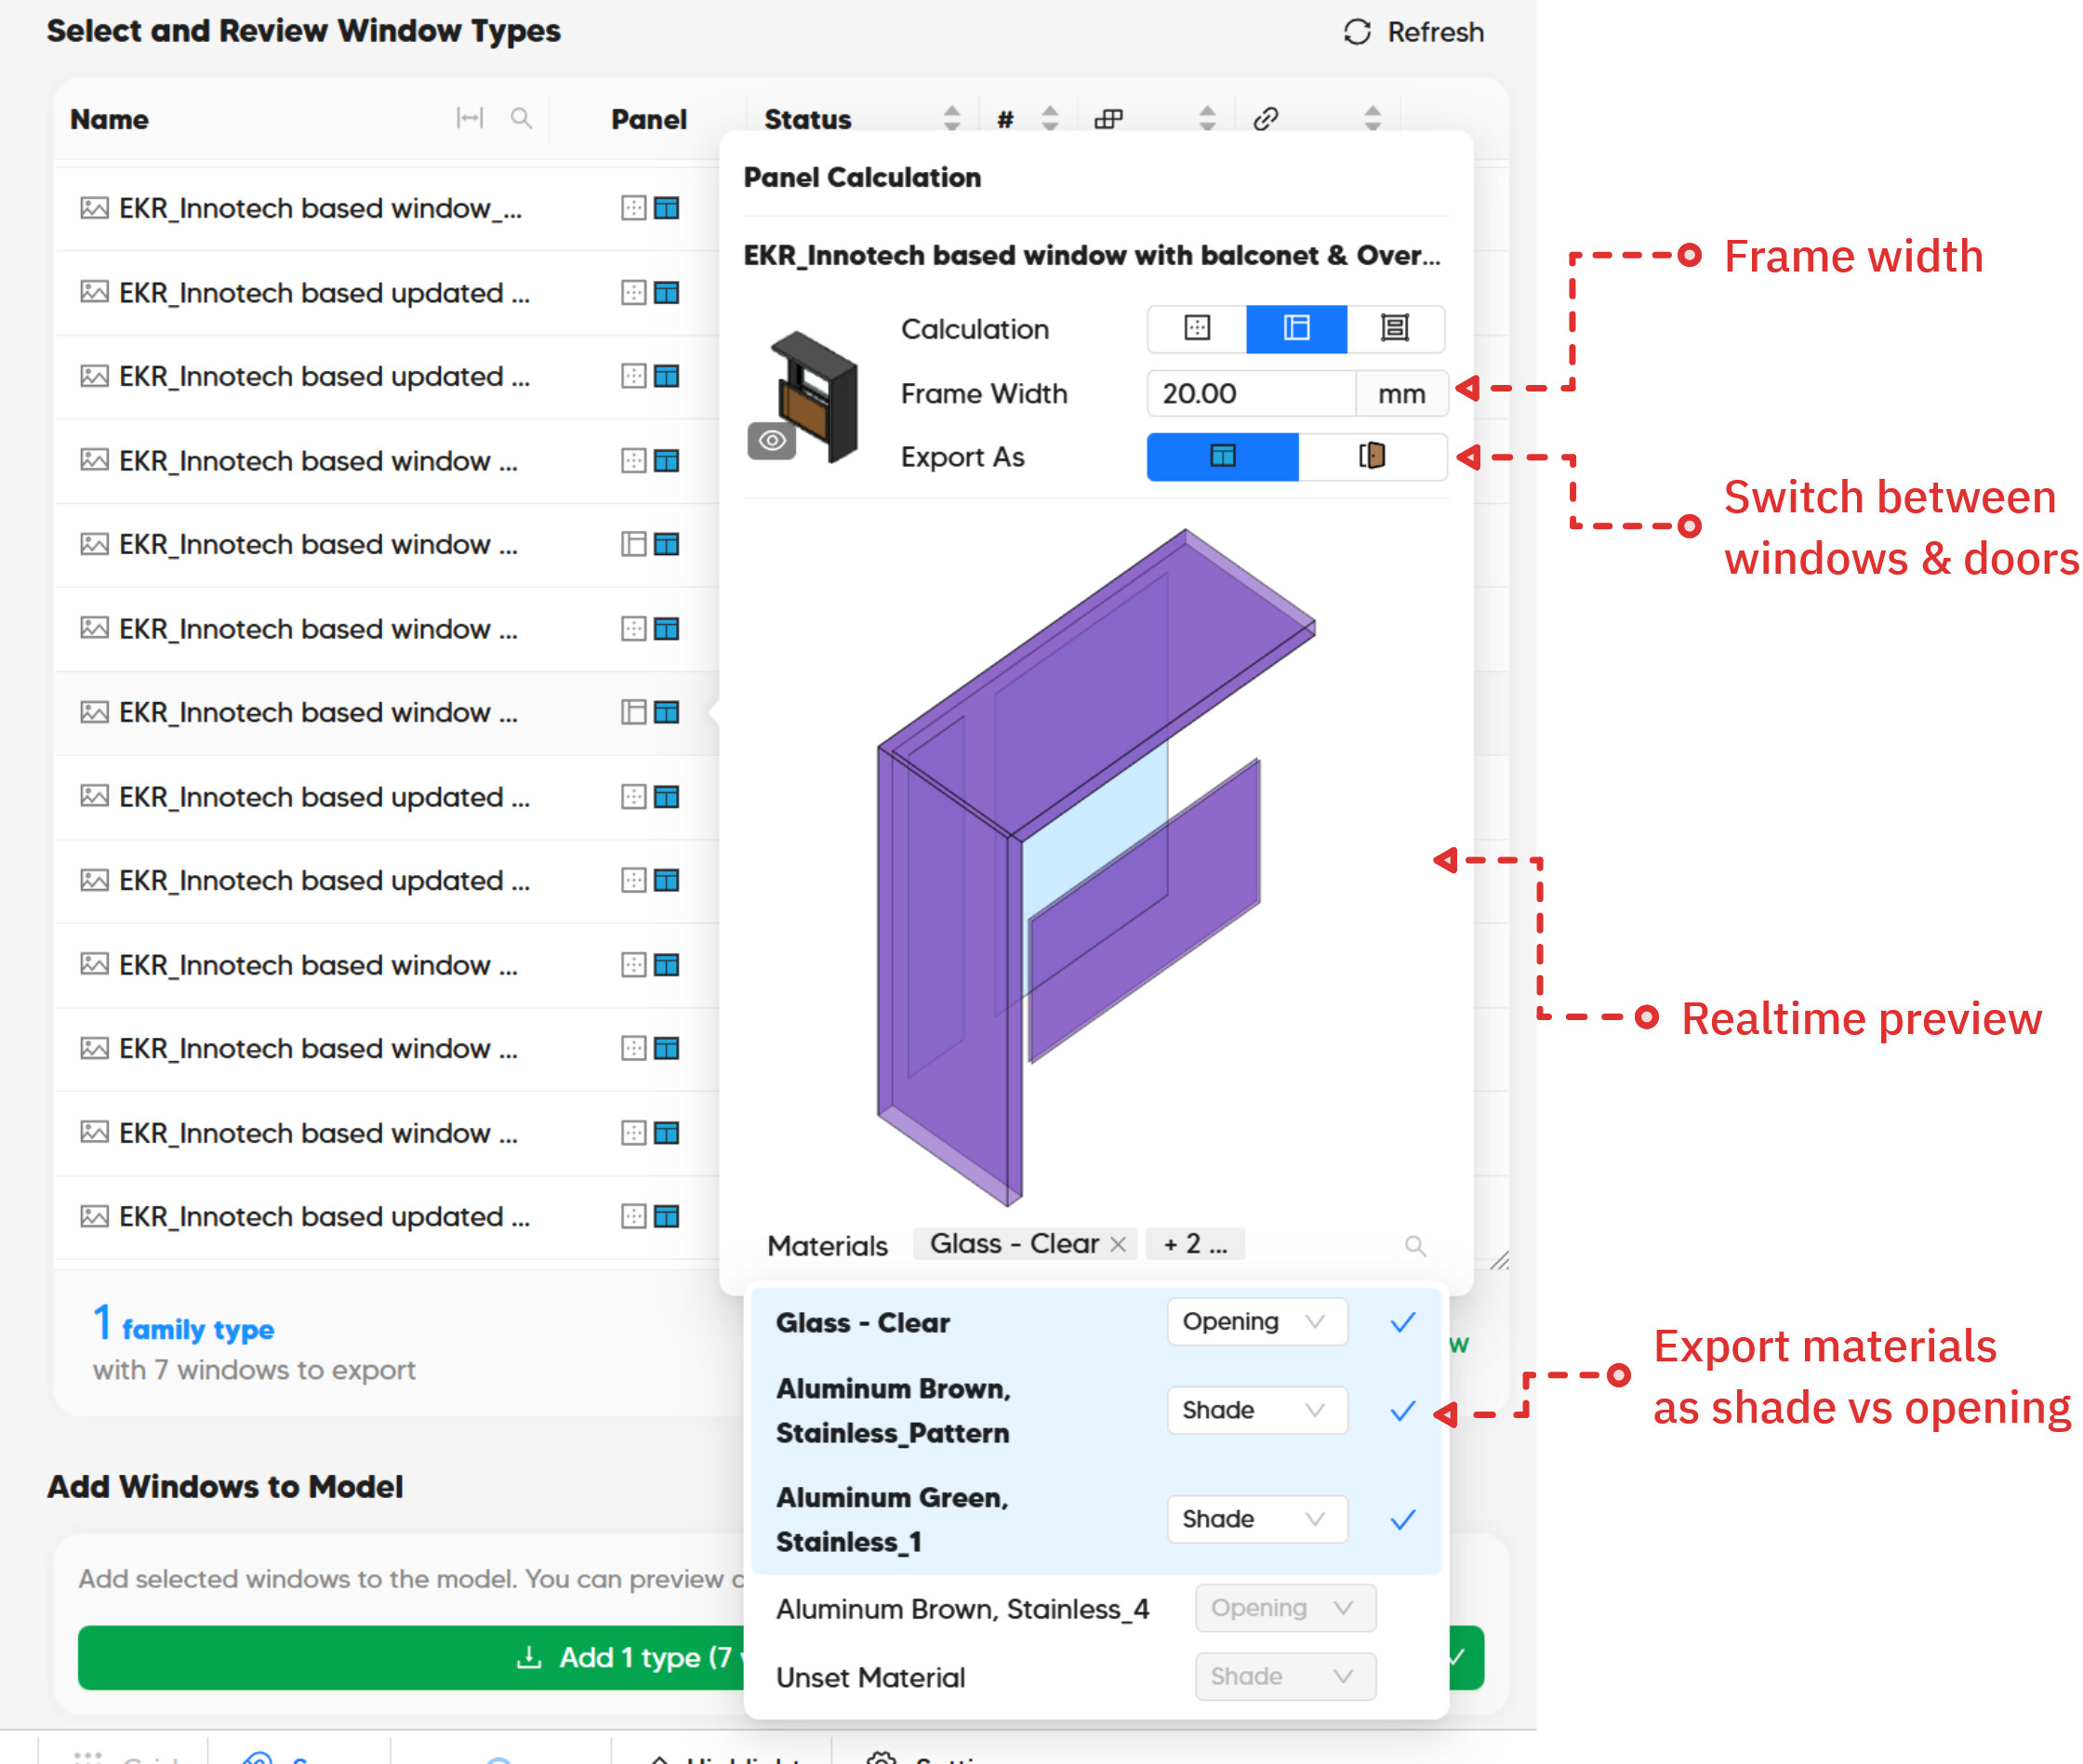Export as window icon option
The height and width of the screenshot is (1764, 2083).
1222,456
